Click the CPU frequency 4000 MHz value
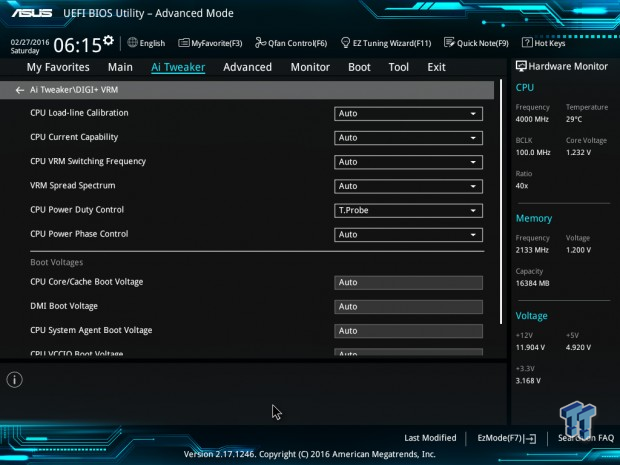This screenshot has width=620, height=465. tap(532, 119)
